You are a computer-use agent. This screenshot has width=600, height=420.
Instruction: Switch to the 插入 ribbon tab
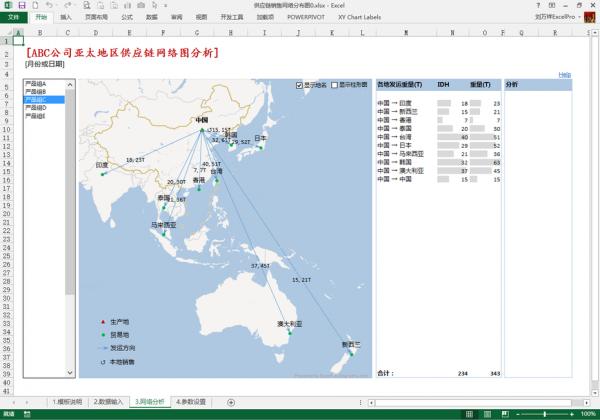(x=66, y=17)
